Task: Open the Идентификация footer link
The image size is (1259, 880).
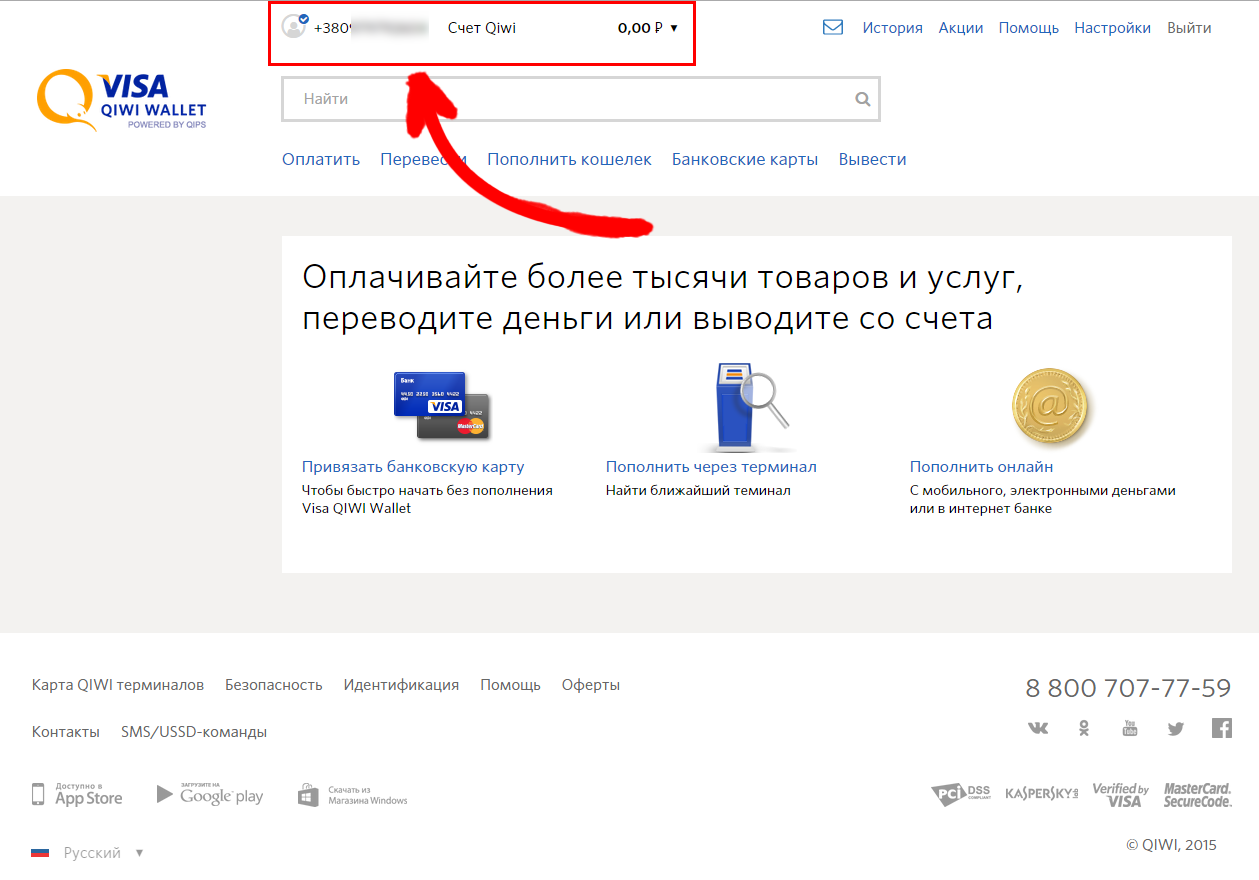Action: point(401,685)
